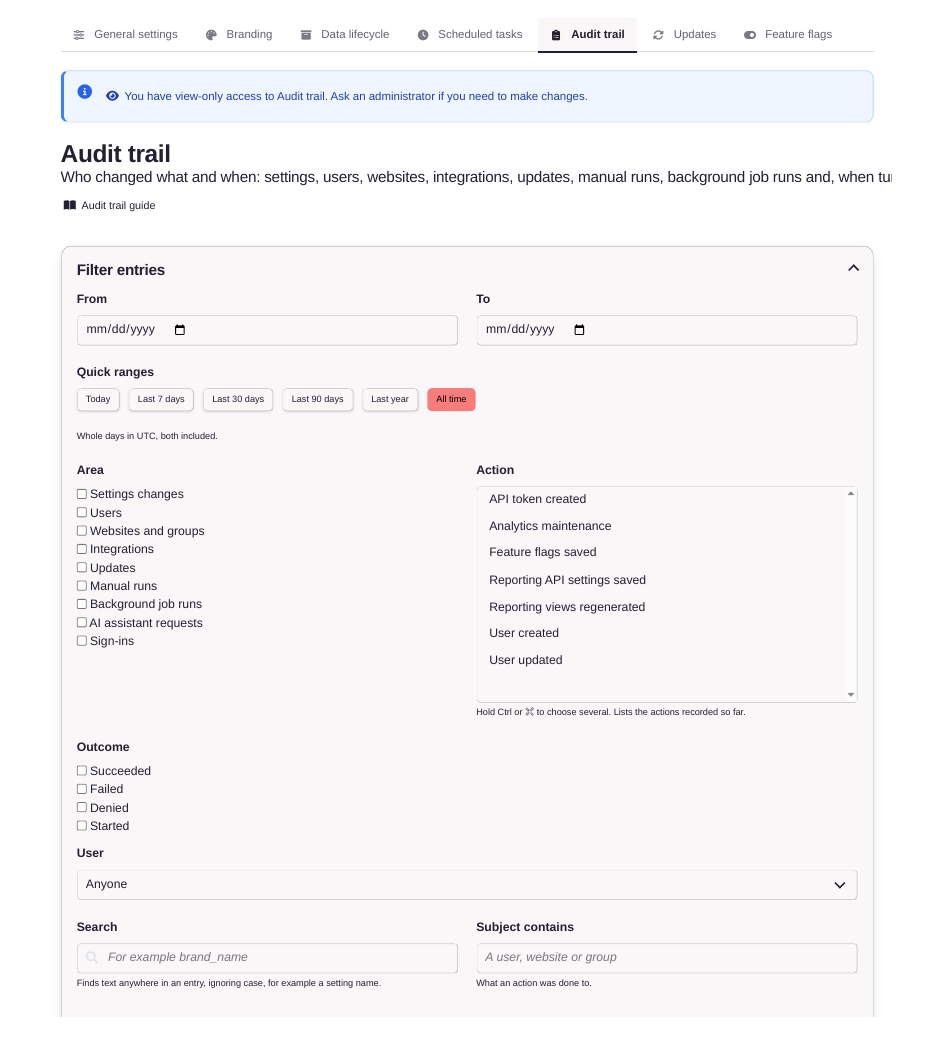
Task: Select the Audit trail tab
Action: click(588, 34)
